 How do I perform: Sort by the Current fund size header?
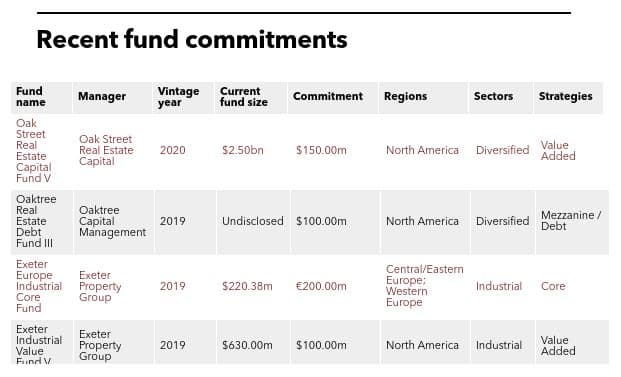244,97
